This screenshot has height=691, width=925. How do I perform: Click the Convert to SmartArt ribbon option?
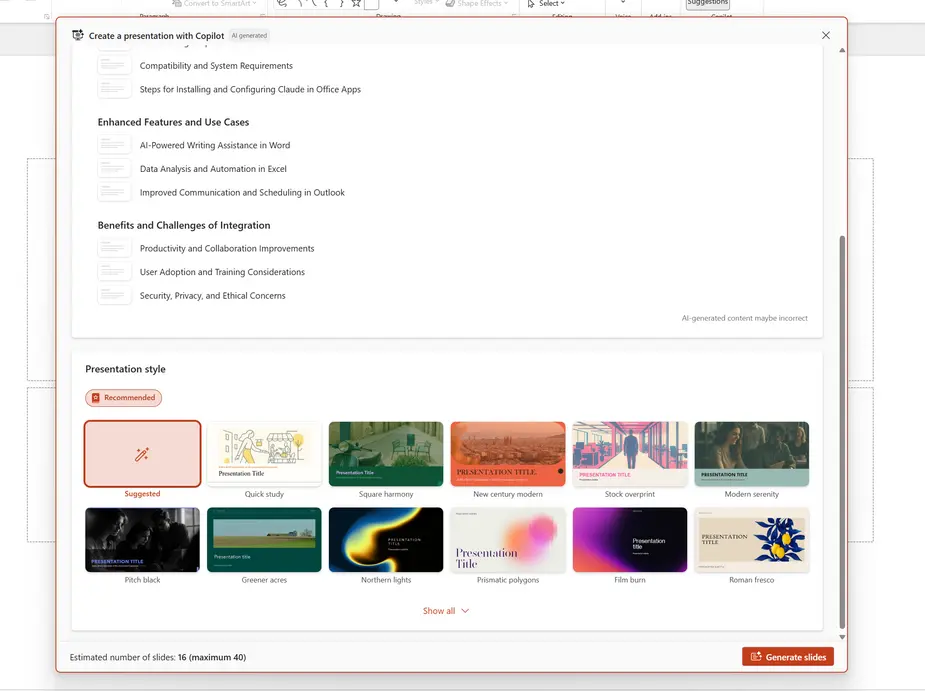pyautogui.click(x=214, y=4)
